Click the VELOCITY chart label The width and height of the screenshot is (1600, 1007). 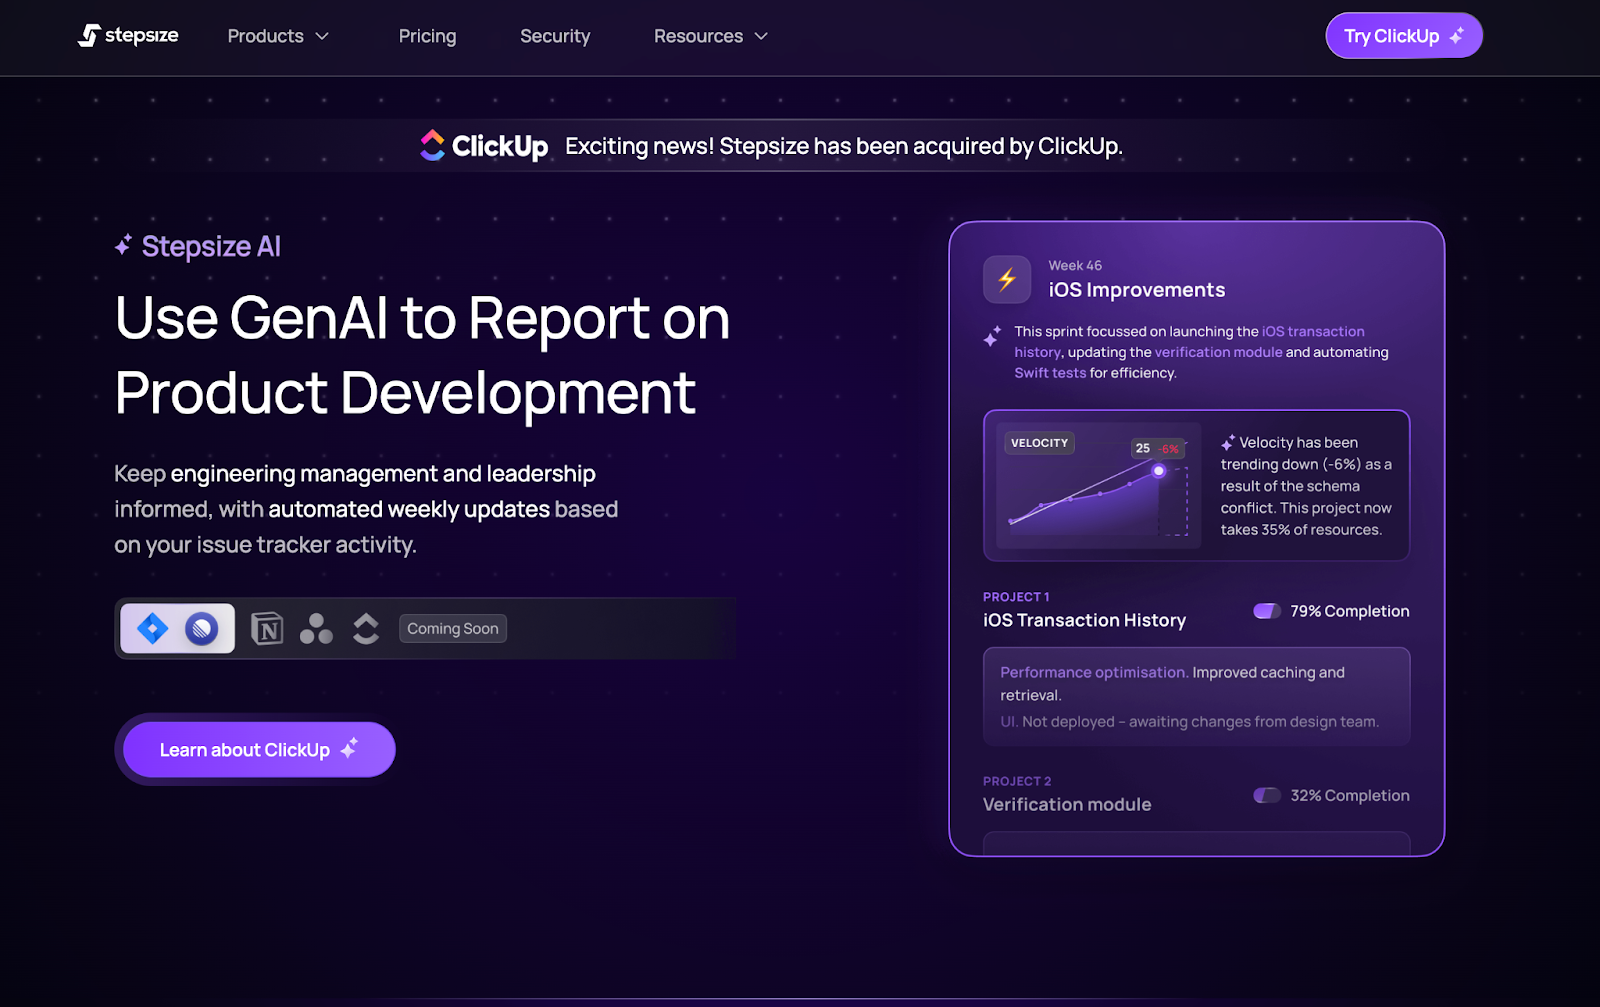point(1039,443)
